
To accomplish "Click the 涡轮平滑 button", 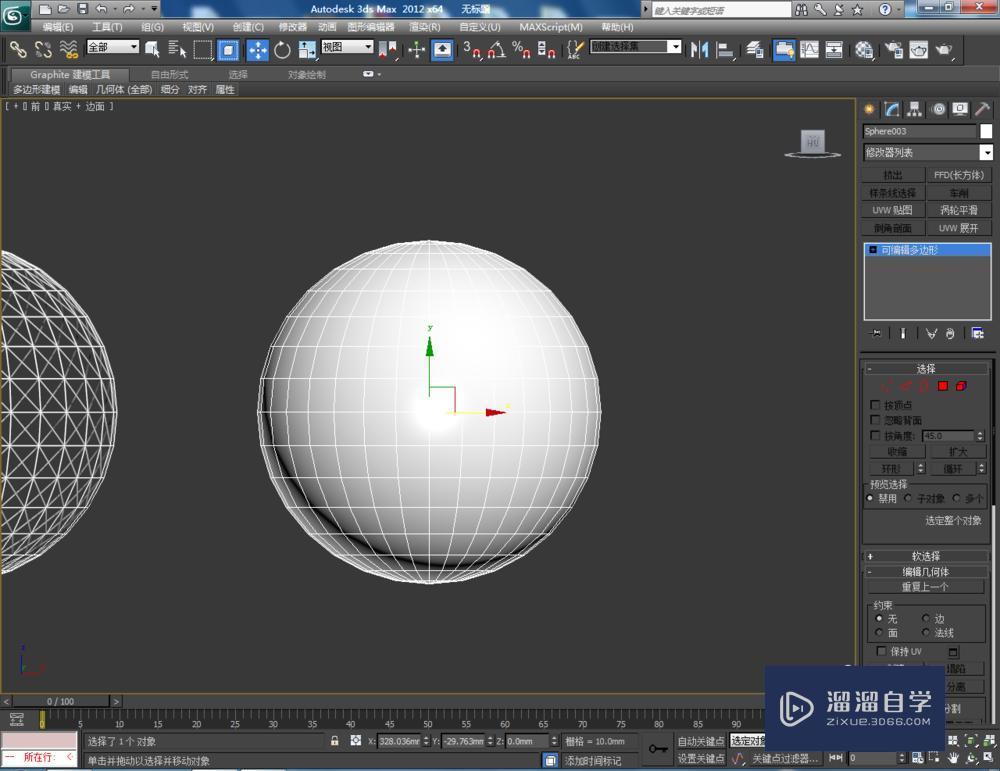I will pyautogui.click(x=958, y=210).
